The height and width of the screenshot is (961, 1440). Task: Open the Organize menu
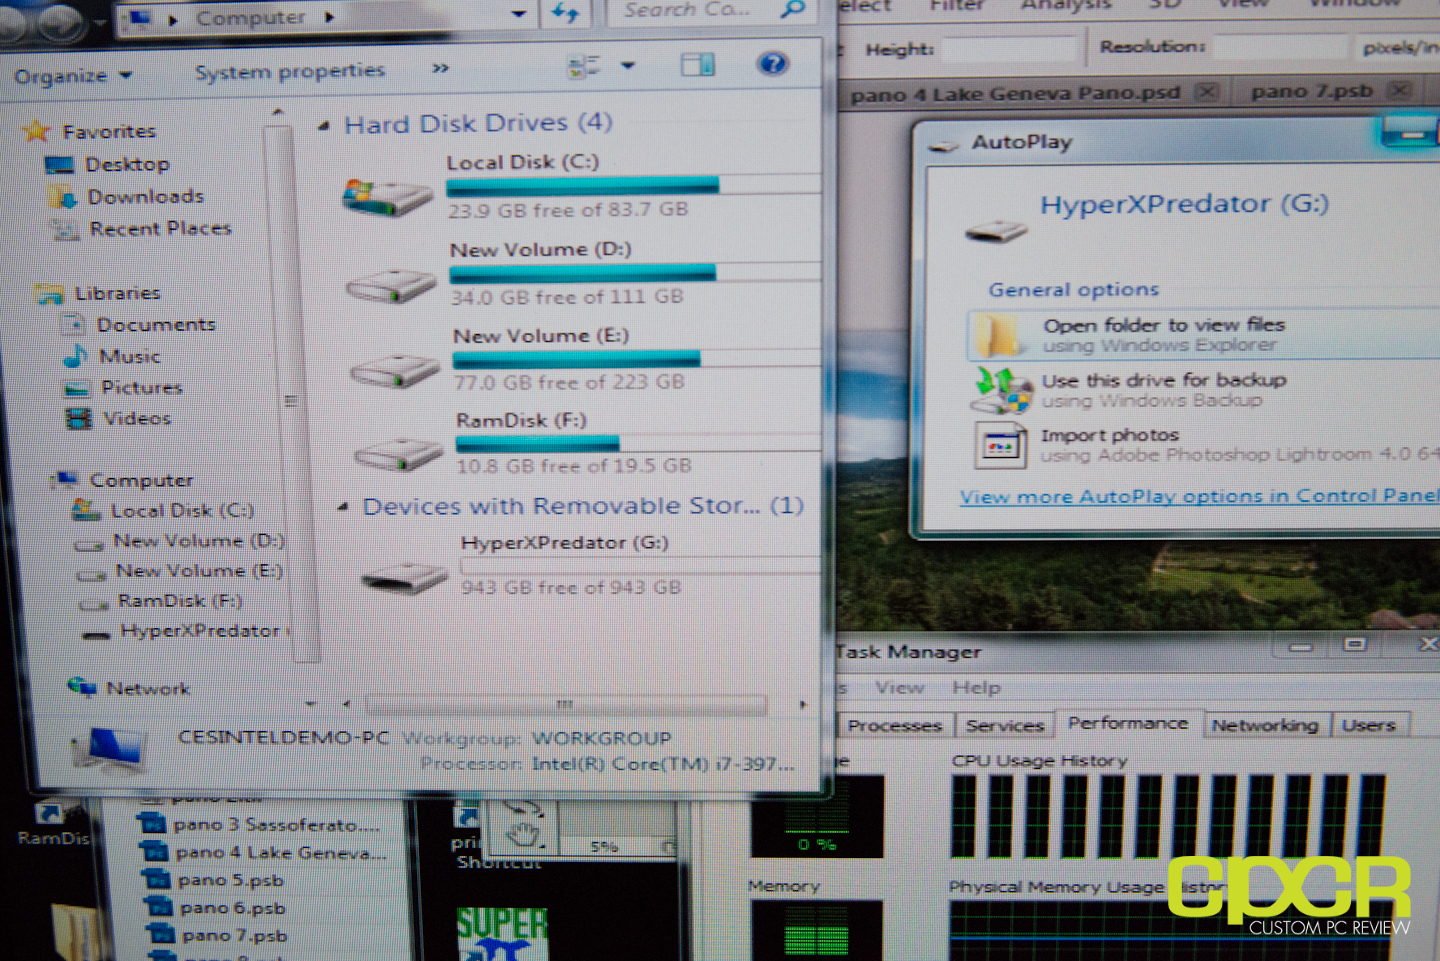(72, 76)
